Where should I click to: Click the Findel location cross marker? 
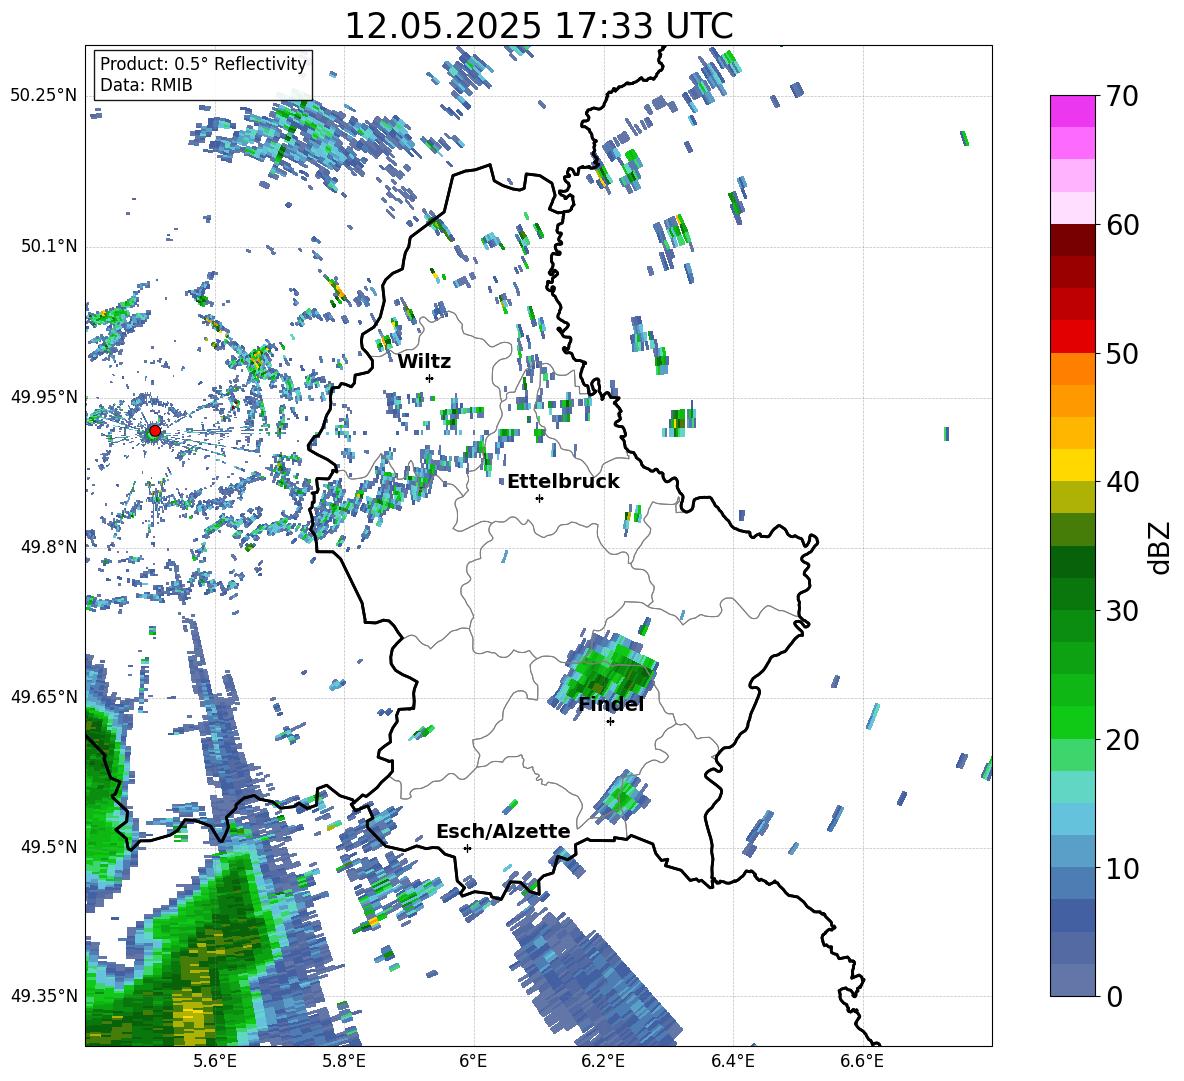[x=610, y=722]
